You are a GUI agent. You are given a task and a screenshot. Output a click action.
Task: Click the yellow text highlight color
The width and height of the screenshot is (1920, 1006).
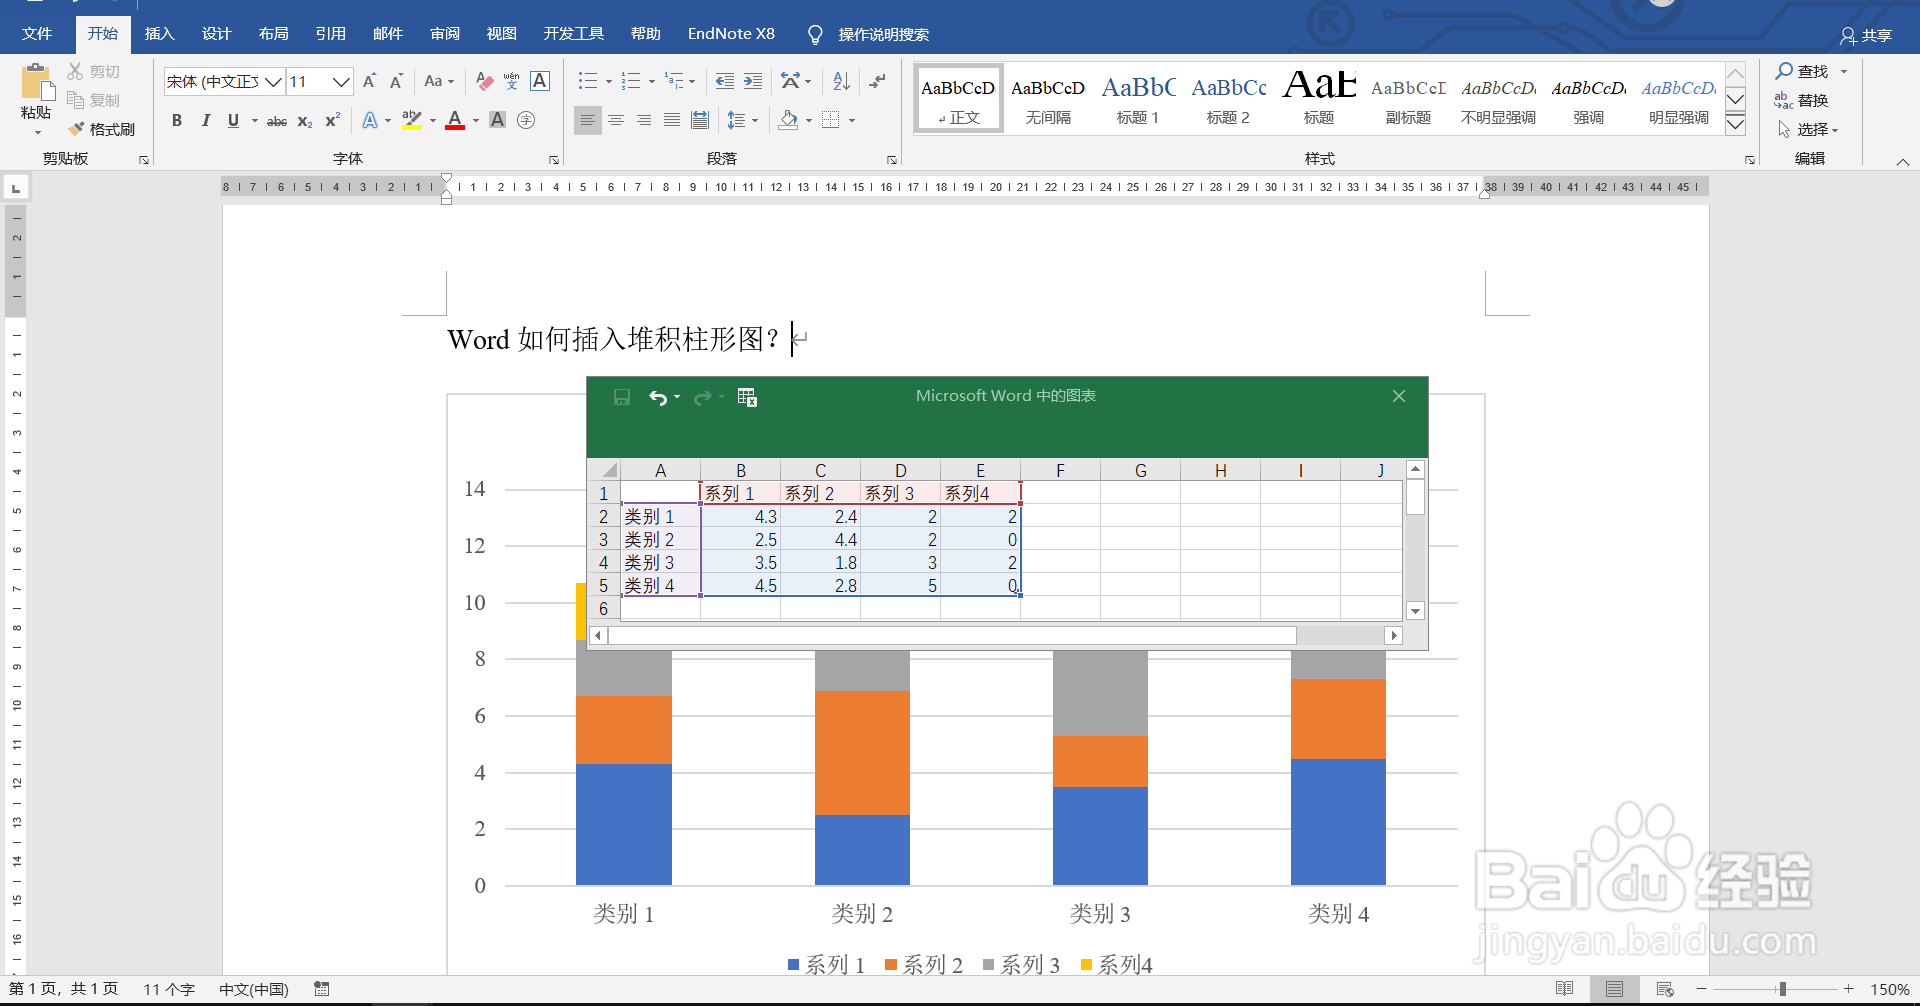tap(411, 120)
